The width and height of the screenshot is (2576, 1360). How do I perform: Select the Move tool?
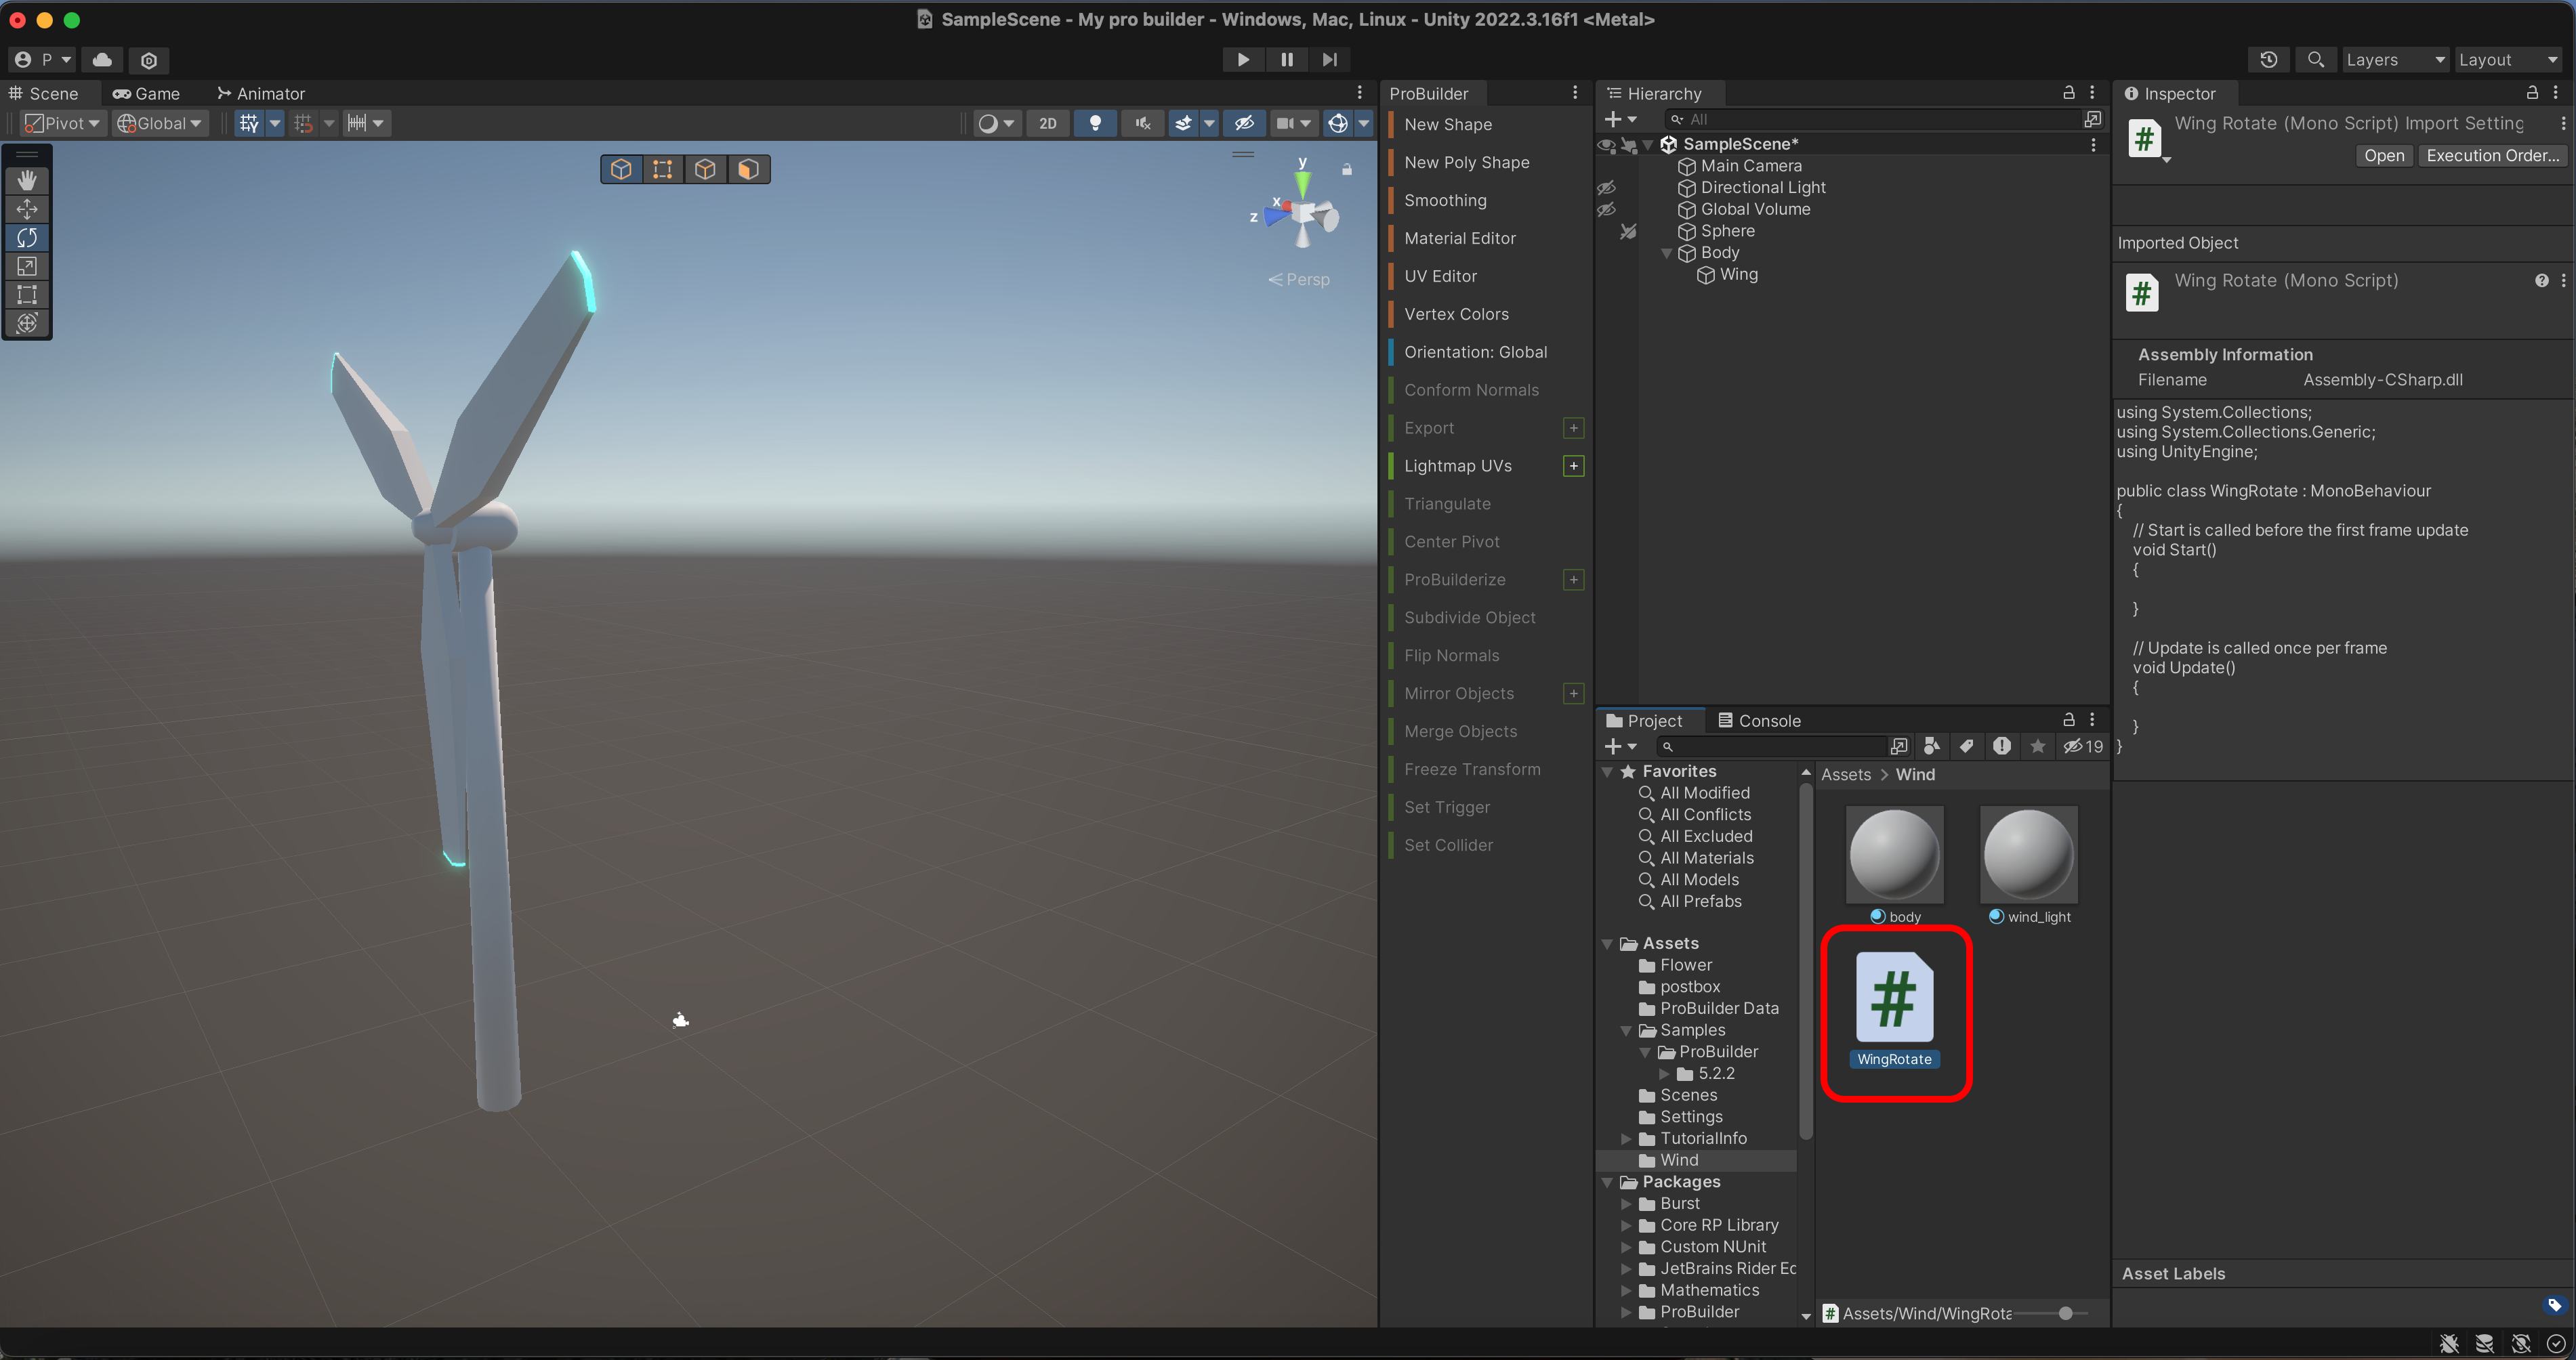click(x=27, y=209)
